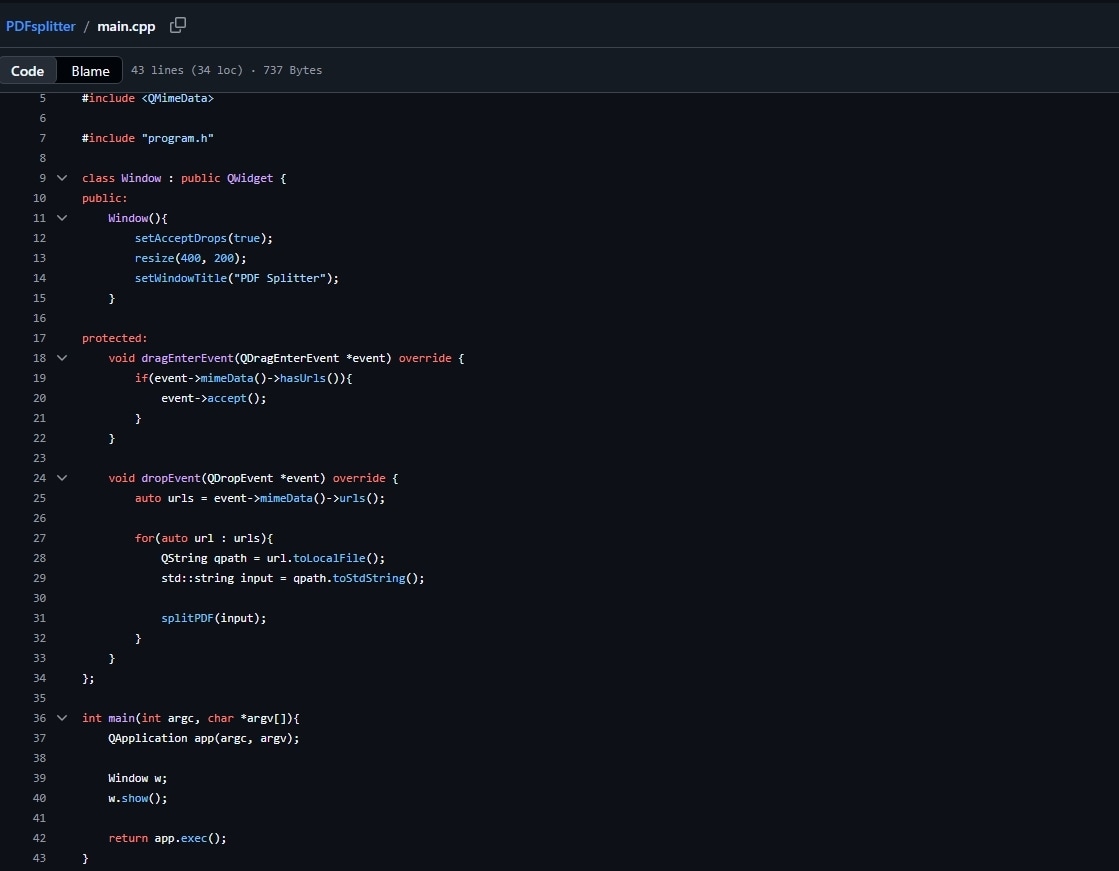Click the setAcceptDrops(true) call
The width and height of the screenshot is (1119, 871).
(203, 238)
